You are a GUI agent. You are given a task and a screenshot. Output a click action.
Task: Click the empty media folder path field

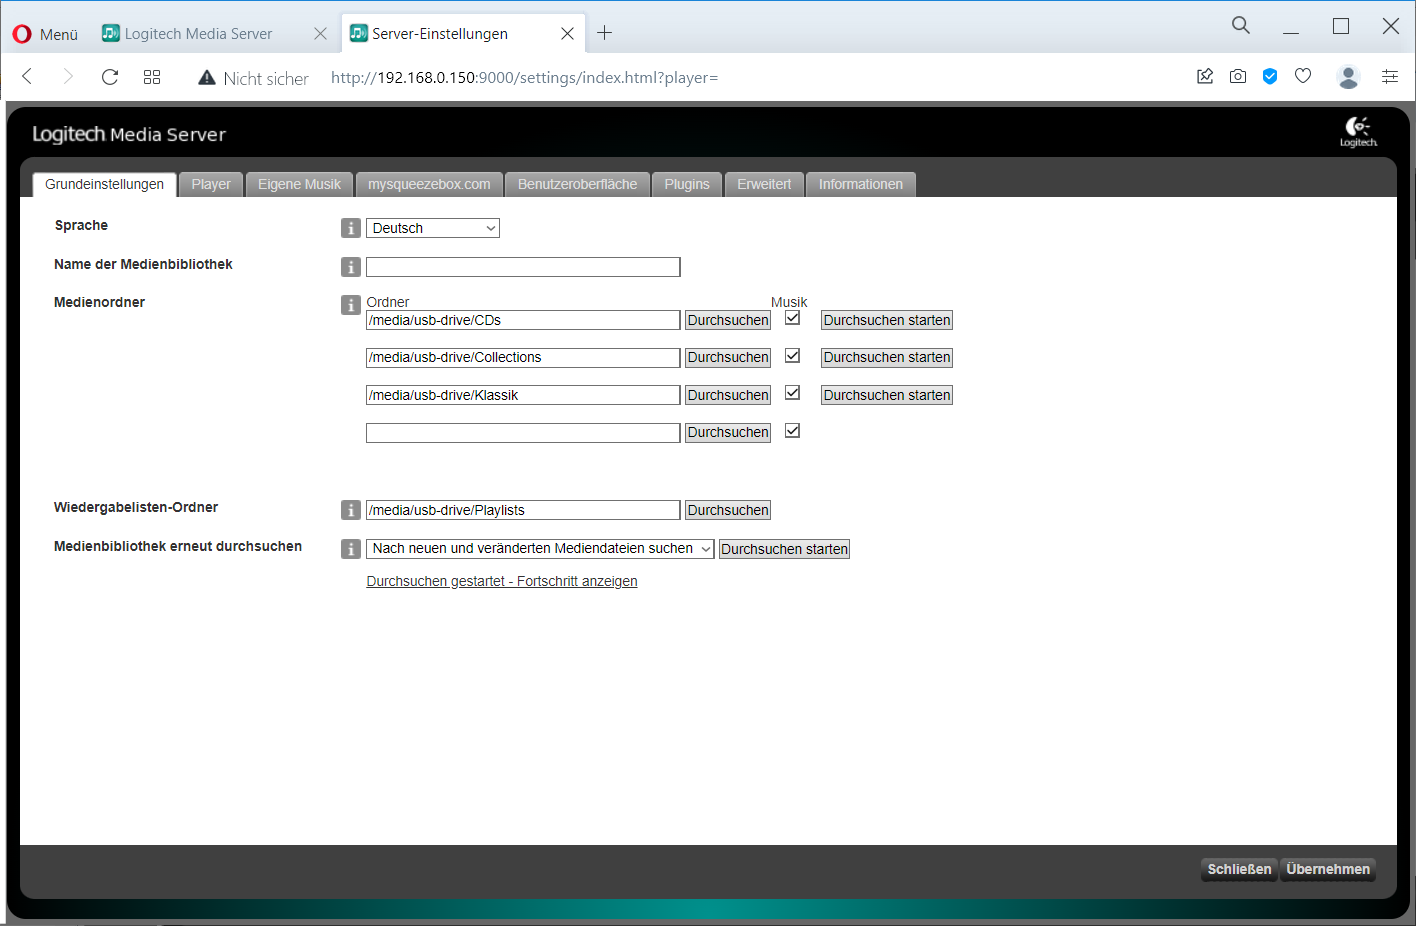tap(523, 433)
